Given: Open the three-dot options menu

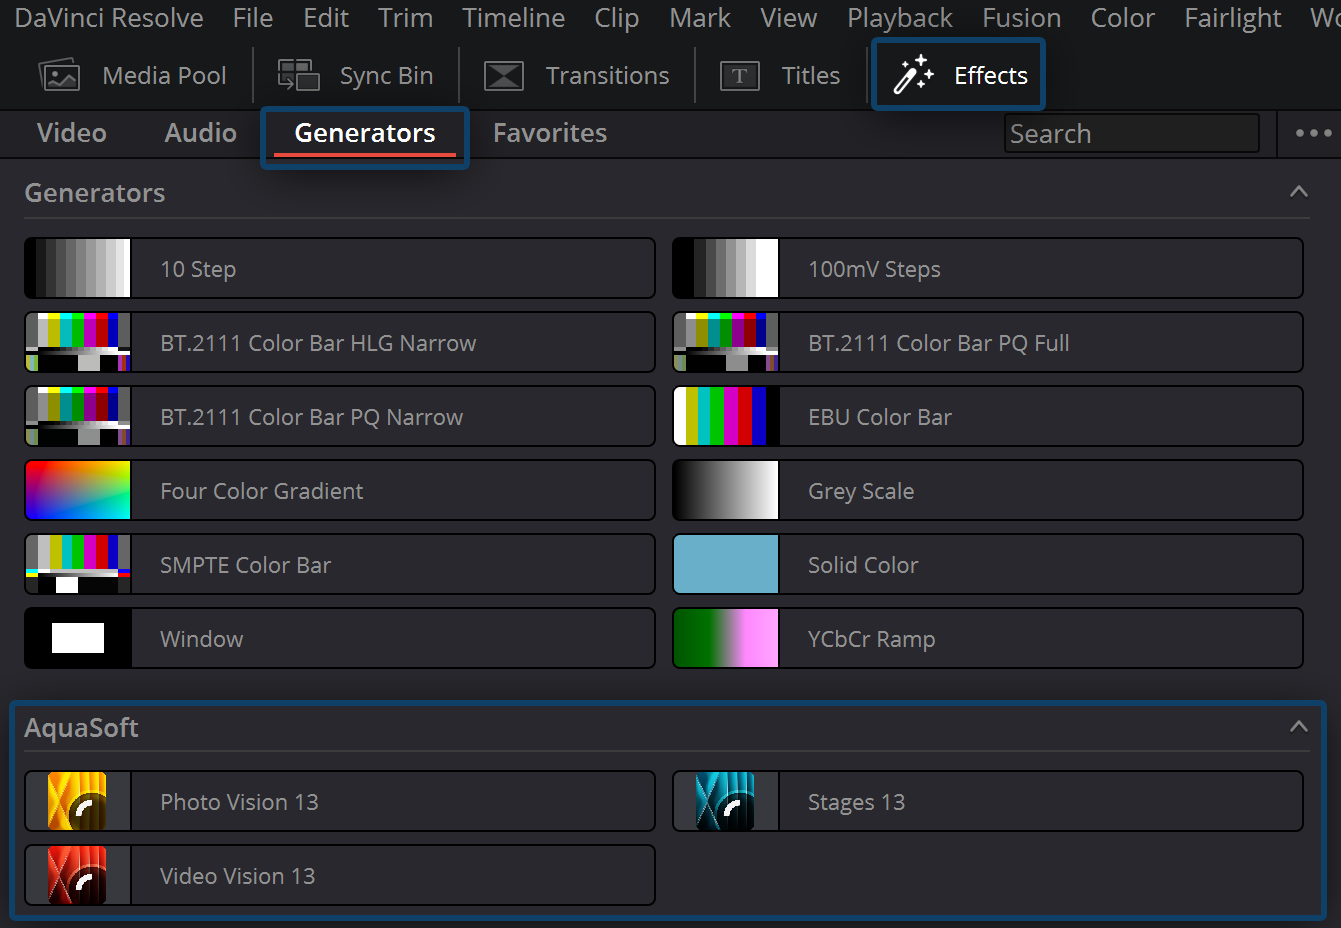Looking at the screenshot, I should pos(1312,133).
